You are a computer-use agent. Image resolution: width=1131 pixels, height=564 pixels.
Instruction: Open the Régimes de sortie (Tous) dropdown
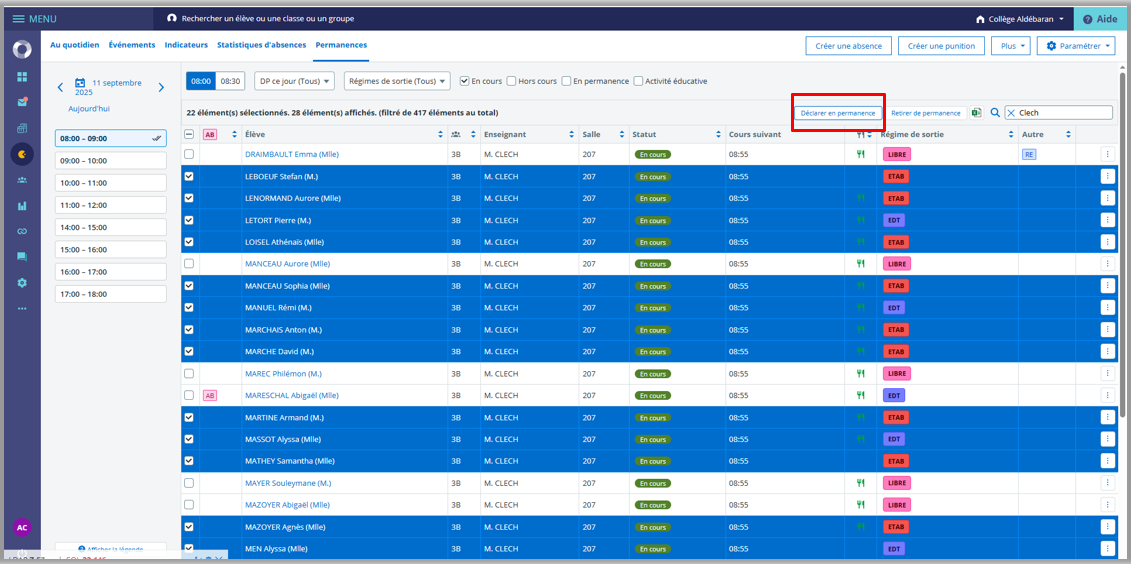(x=397, y=81)
